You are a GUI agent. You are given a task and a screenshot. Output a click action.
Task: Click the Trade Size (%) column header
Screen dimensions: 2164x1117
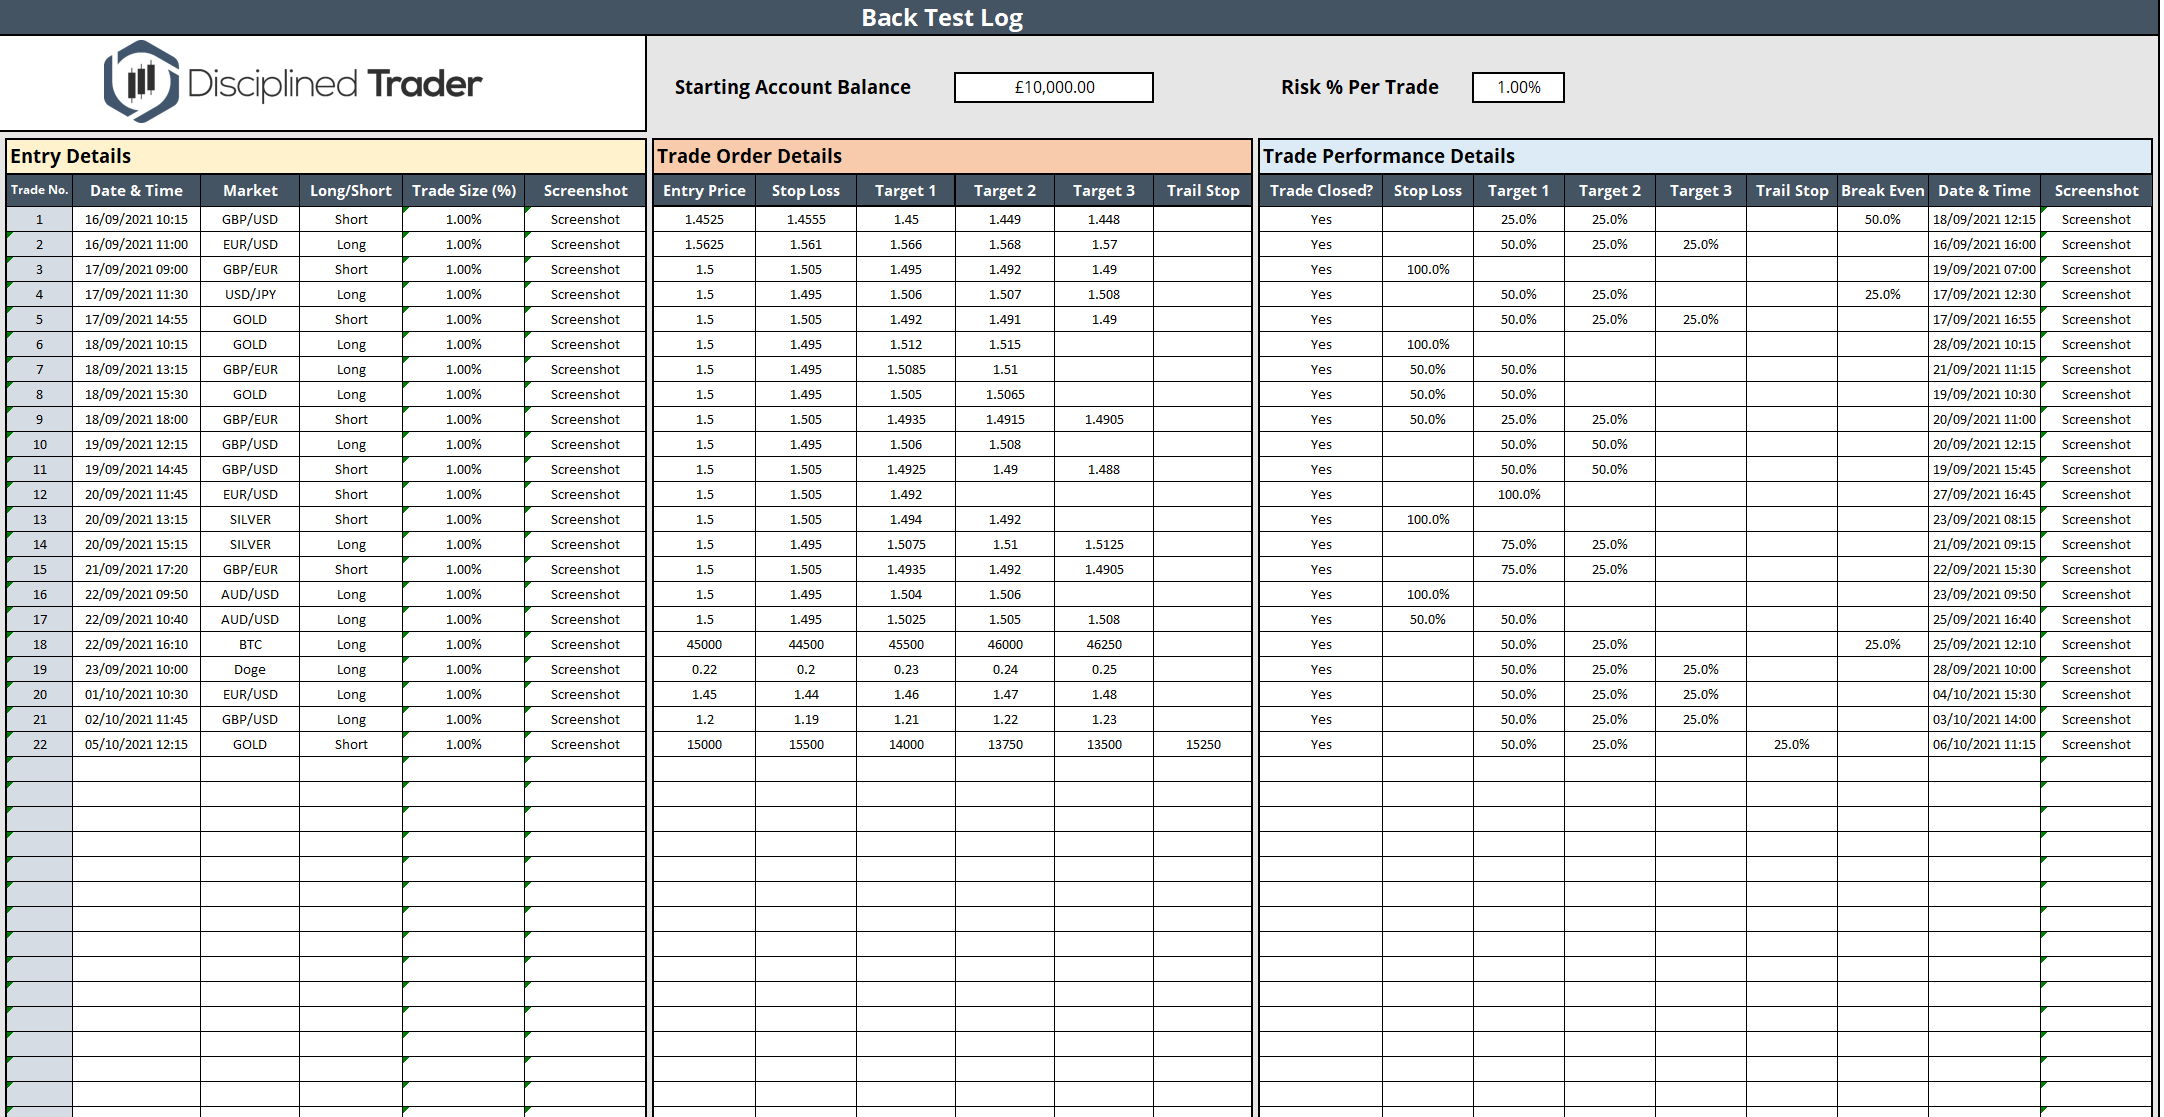(464, 190)
